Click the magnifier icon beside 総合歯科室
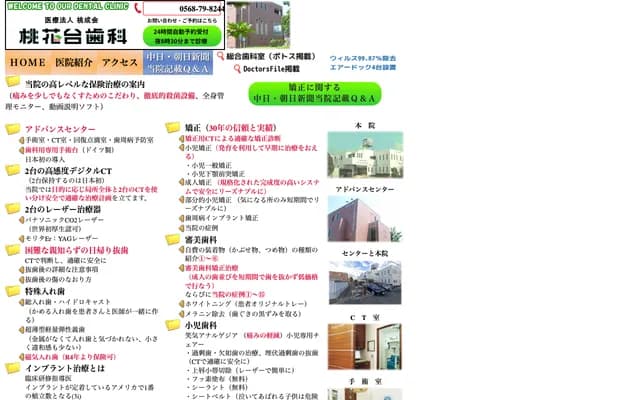This screenshot has width=640, height=400. tap(221, 57)
